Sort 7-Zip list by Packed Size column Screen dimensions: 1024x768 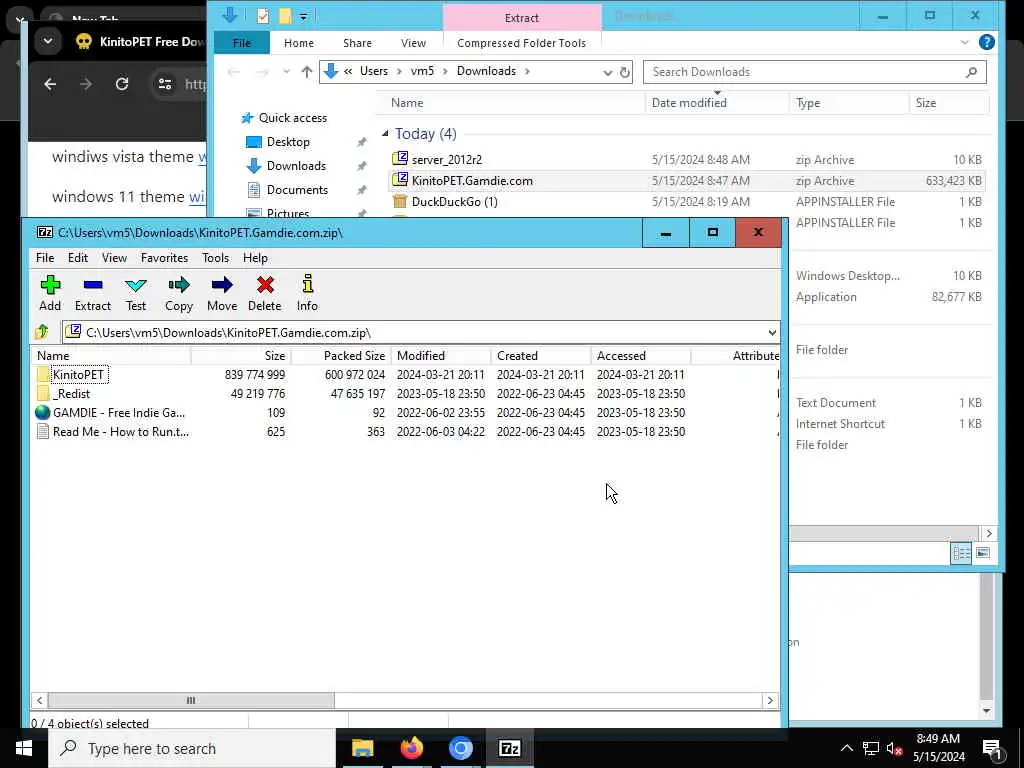(341, 356)
